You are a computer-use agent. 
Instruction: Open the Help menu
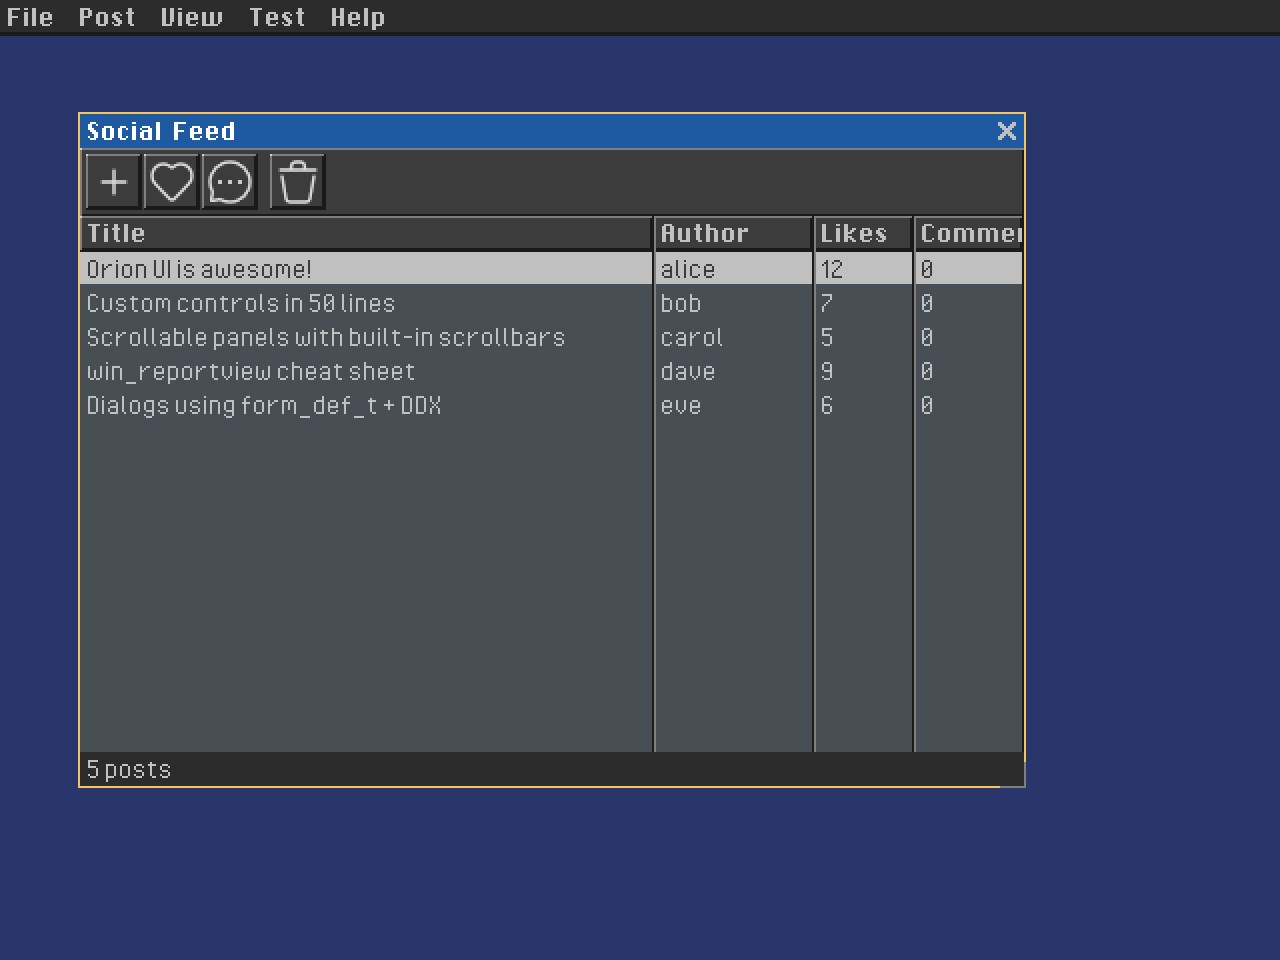[358, 17]
